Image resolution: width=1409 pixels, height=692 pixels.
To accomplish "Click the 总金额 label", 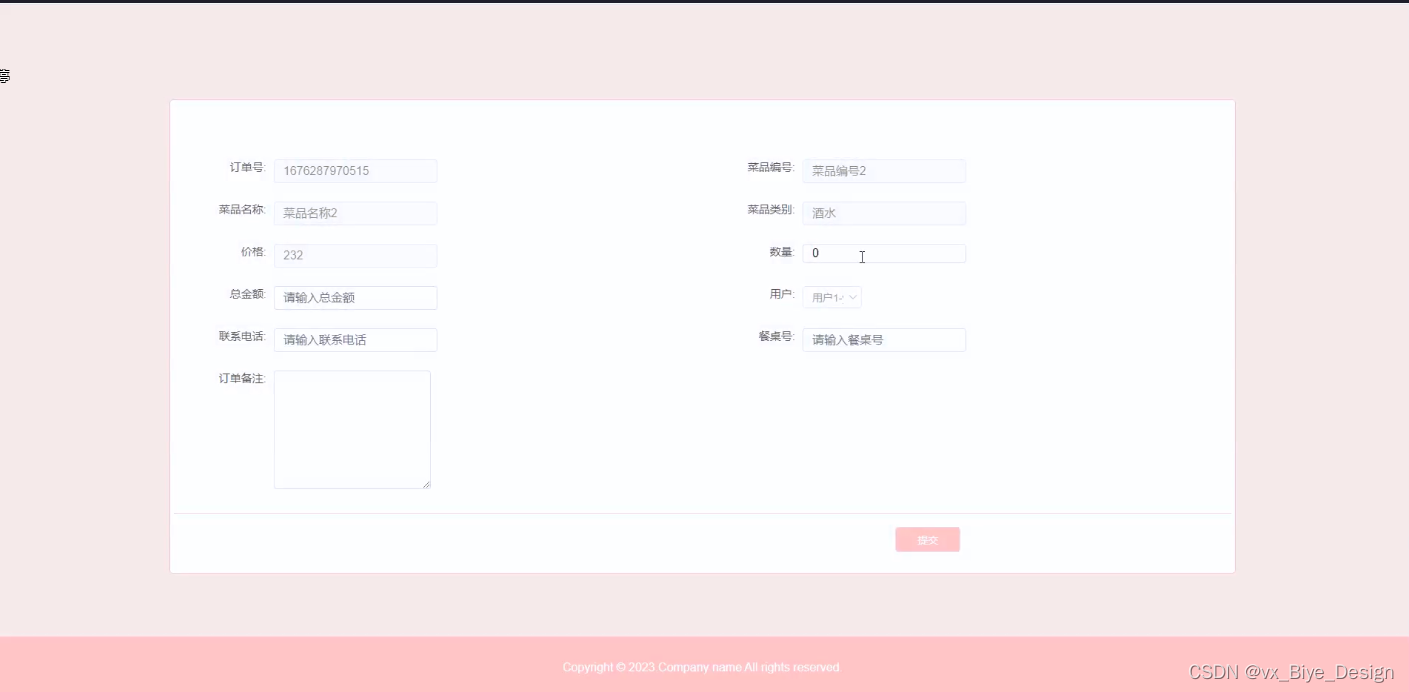I will tap(247, 294).
